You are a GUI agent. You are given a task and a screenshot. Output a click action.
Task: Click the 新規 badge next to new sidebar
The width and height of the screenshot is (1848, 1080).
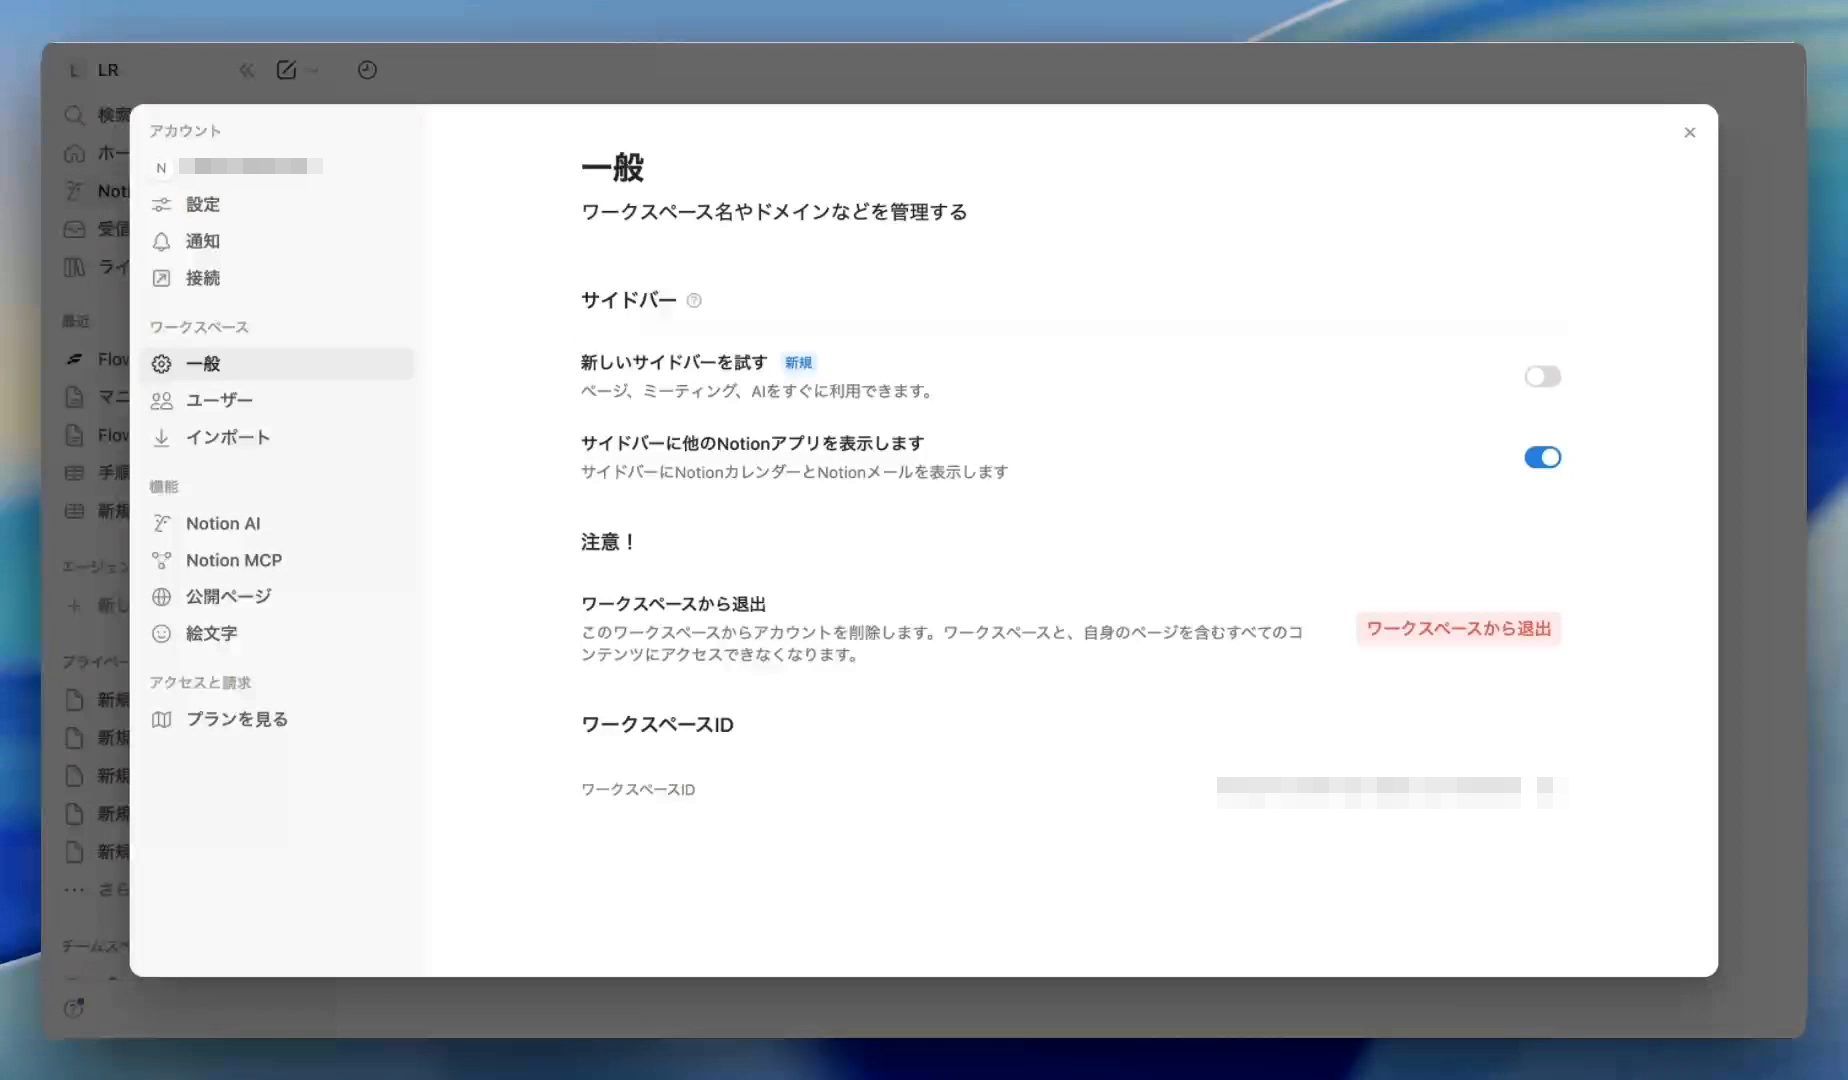tap(798, 362)
